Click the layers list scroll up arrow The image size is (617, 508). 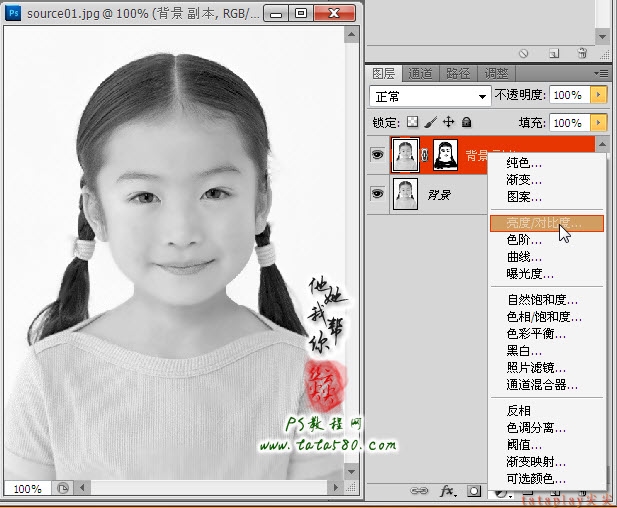coord(602,144)
